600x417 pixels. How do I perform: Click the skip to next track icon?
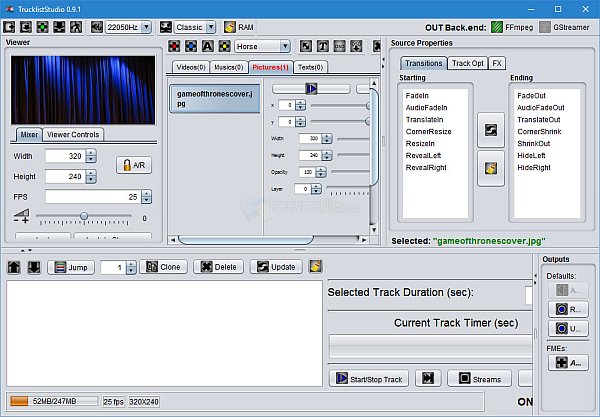[x=428, y=378]
